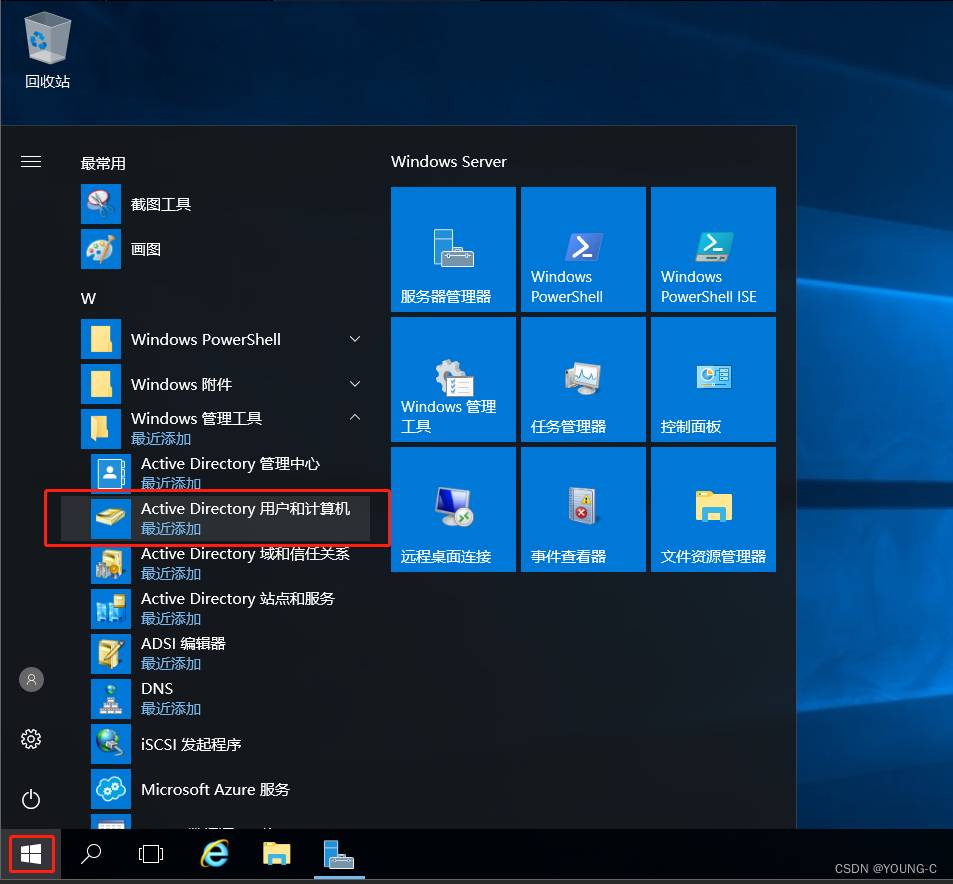Open the Server Manager tile
The width and height of the screenshot is (953, 884).
453,249
